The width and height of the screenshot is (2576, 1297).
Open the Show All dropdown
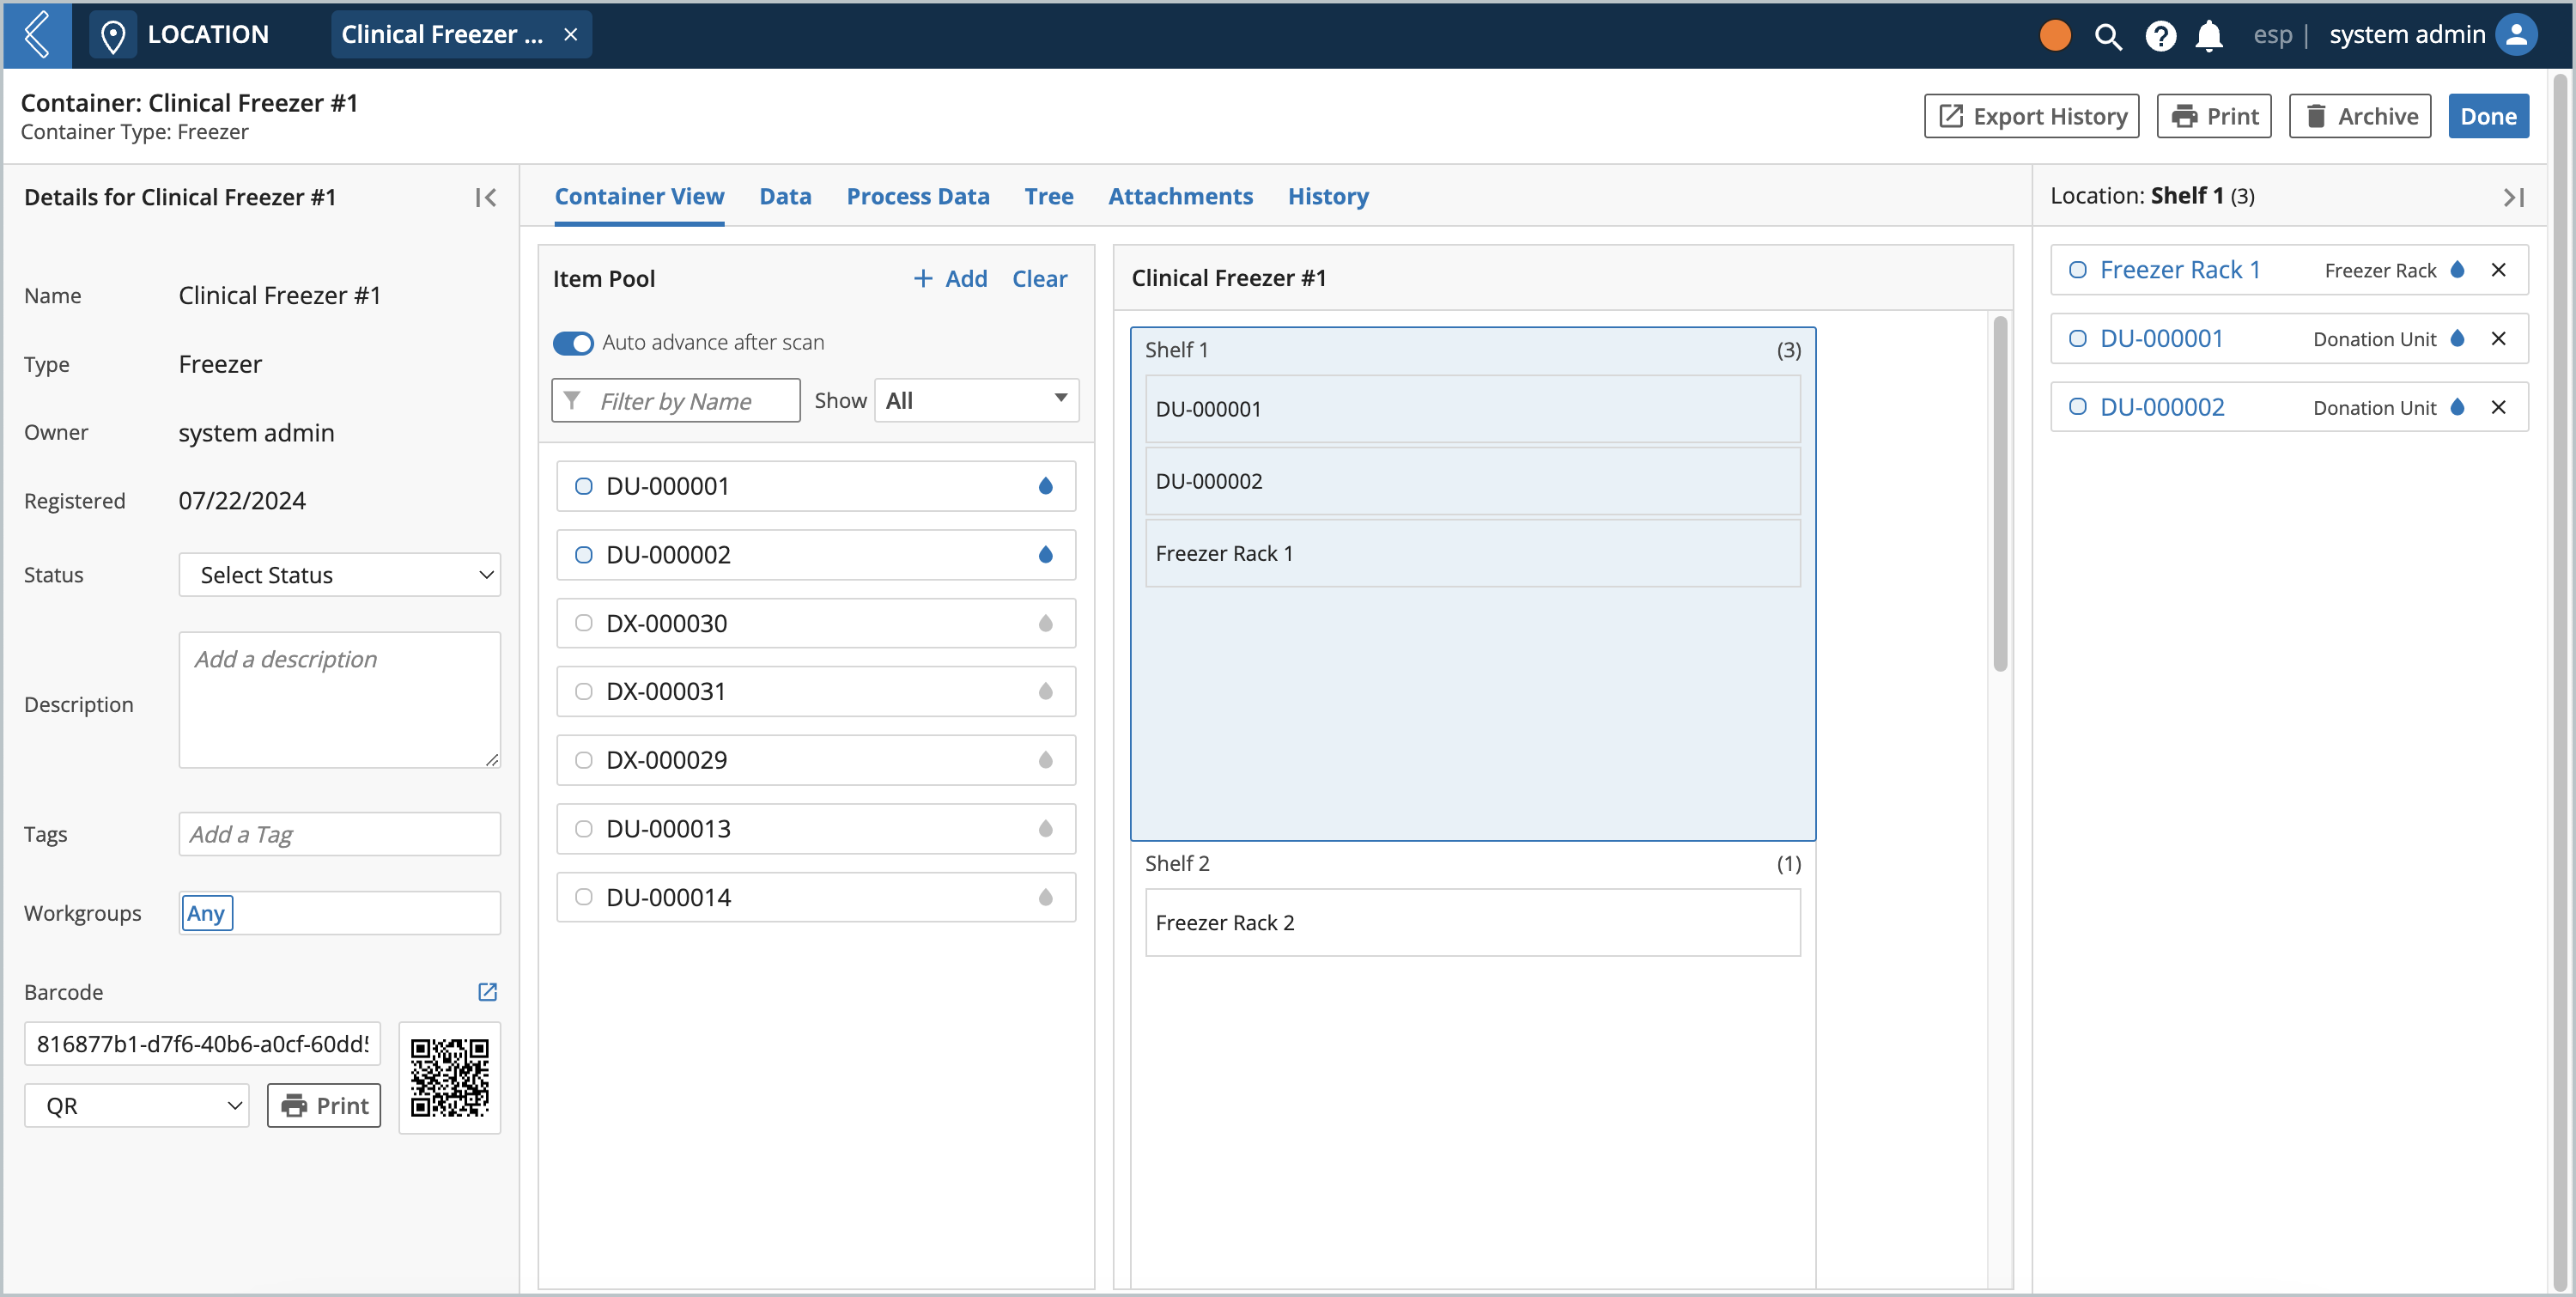(x=977, y=400)
